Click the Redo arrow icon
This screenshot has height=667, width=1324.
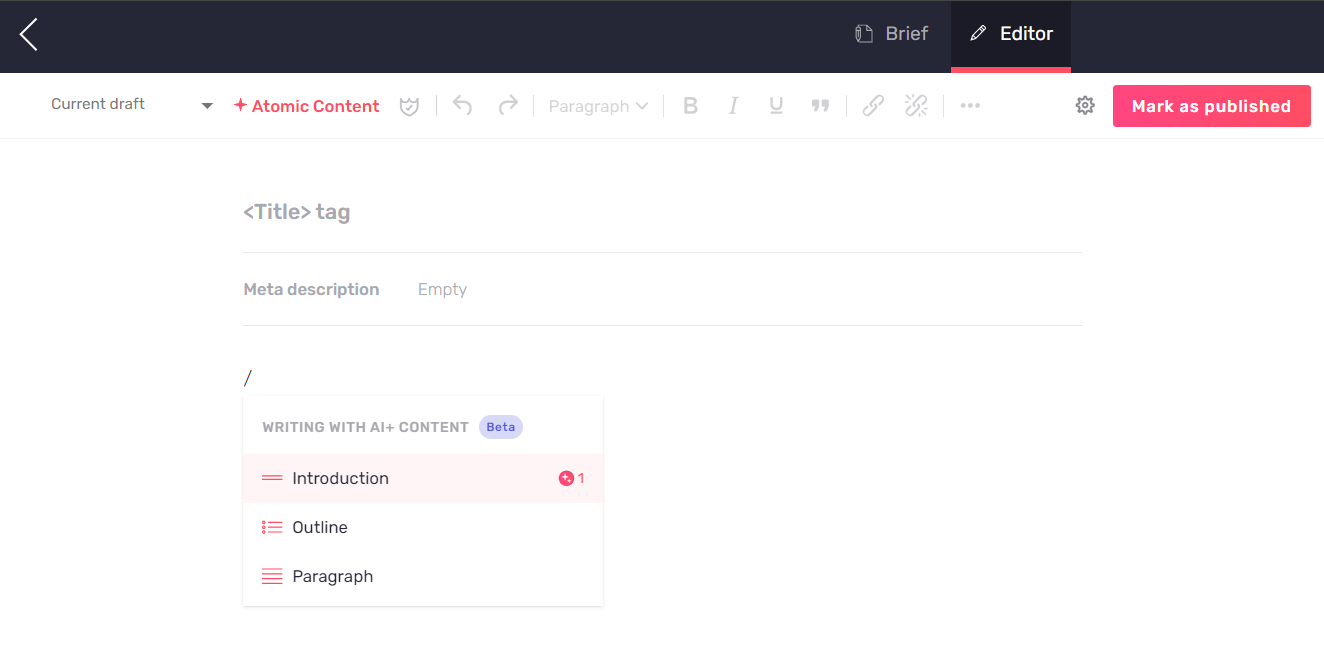507,105
